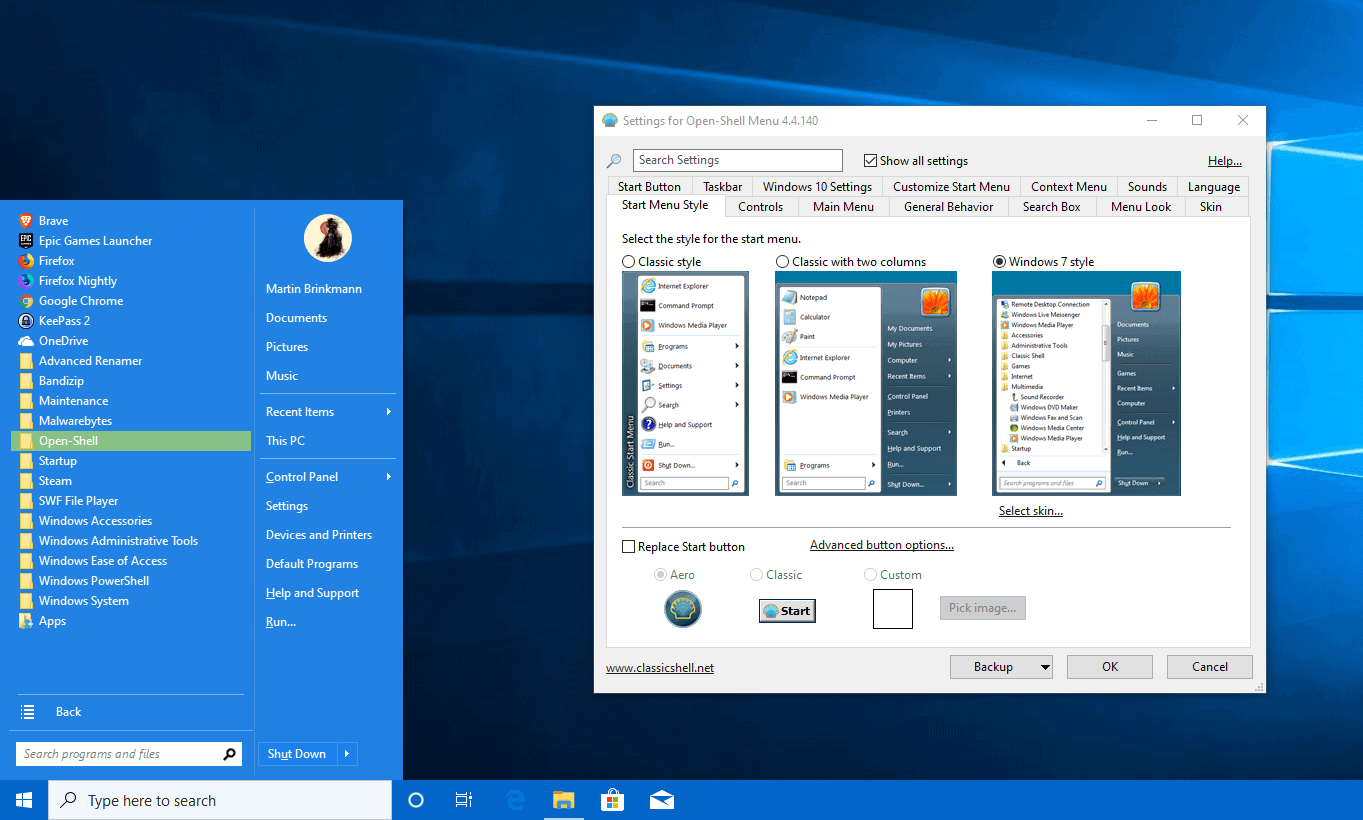Open Microsoft Store from the taskbar

[612, 800]
